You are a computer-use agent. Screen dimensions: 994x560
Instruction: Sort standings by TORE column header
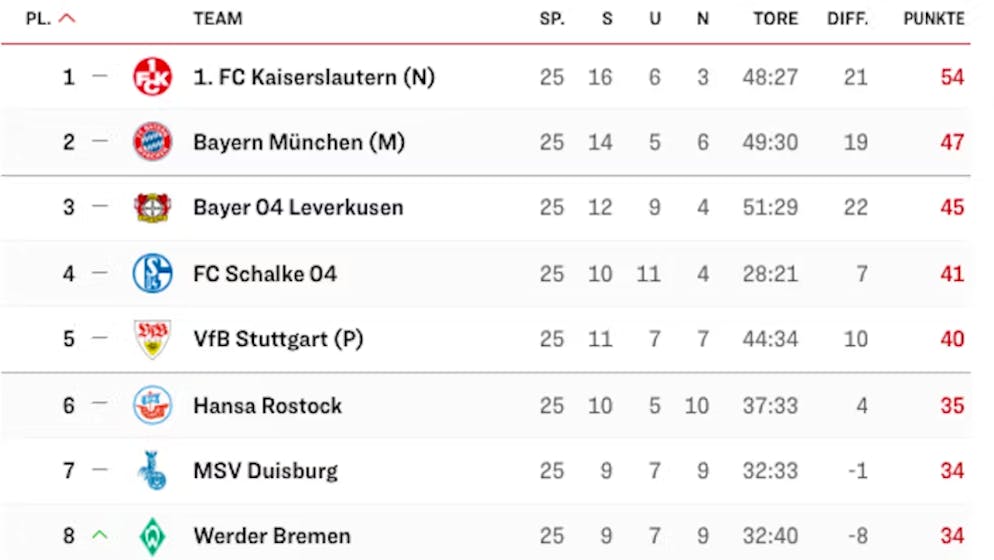pos(776,19)
